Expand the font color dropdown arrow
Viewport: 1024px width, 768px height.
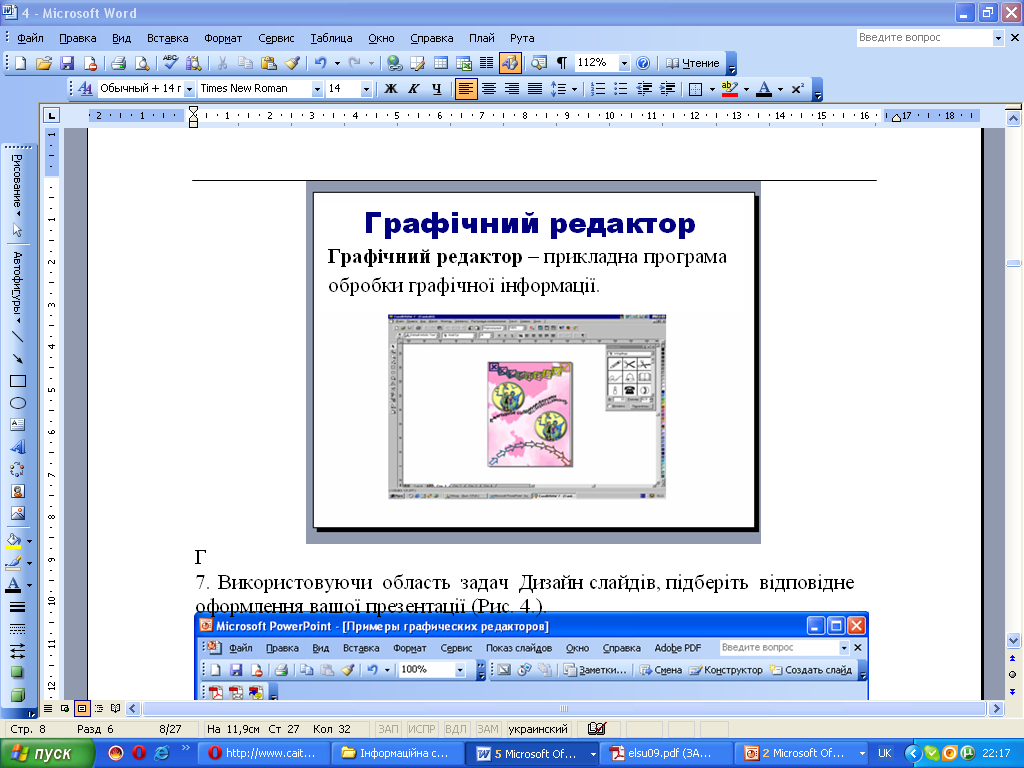point(780,89)
